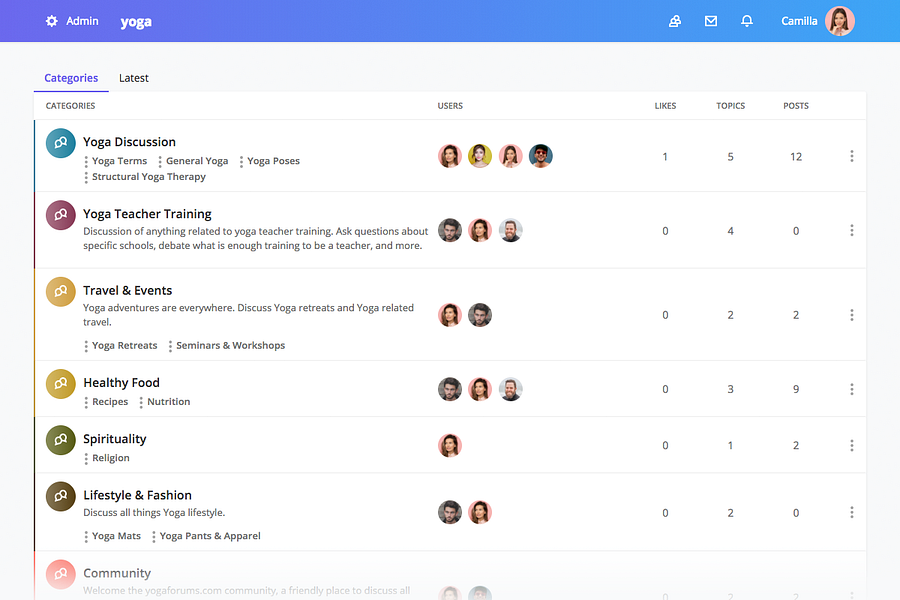Switch to the Categories tab
This screenshot has height=600, width=900.
71,78
